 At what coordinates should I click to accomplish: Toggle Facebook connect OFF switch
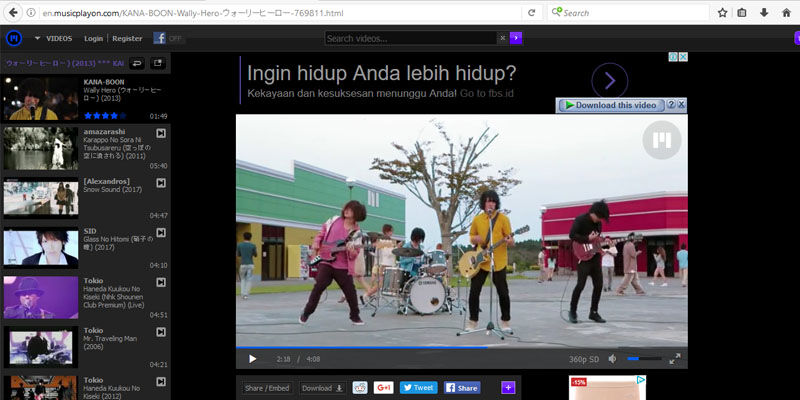(169, 38)
